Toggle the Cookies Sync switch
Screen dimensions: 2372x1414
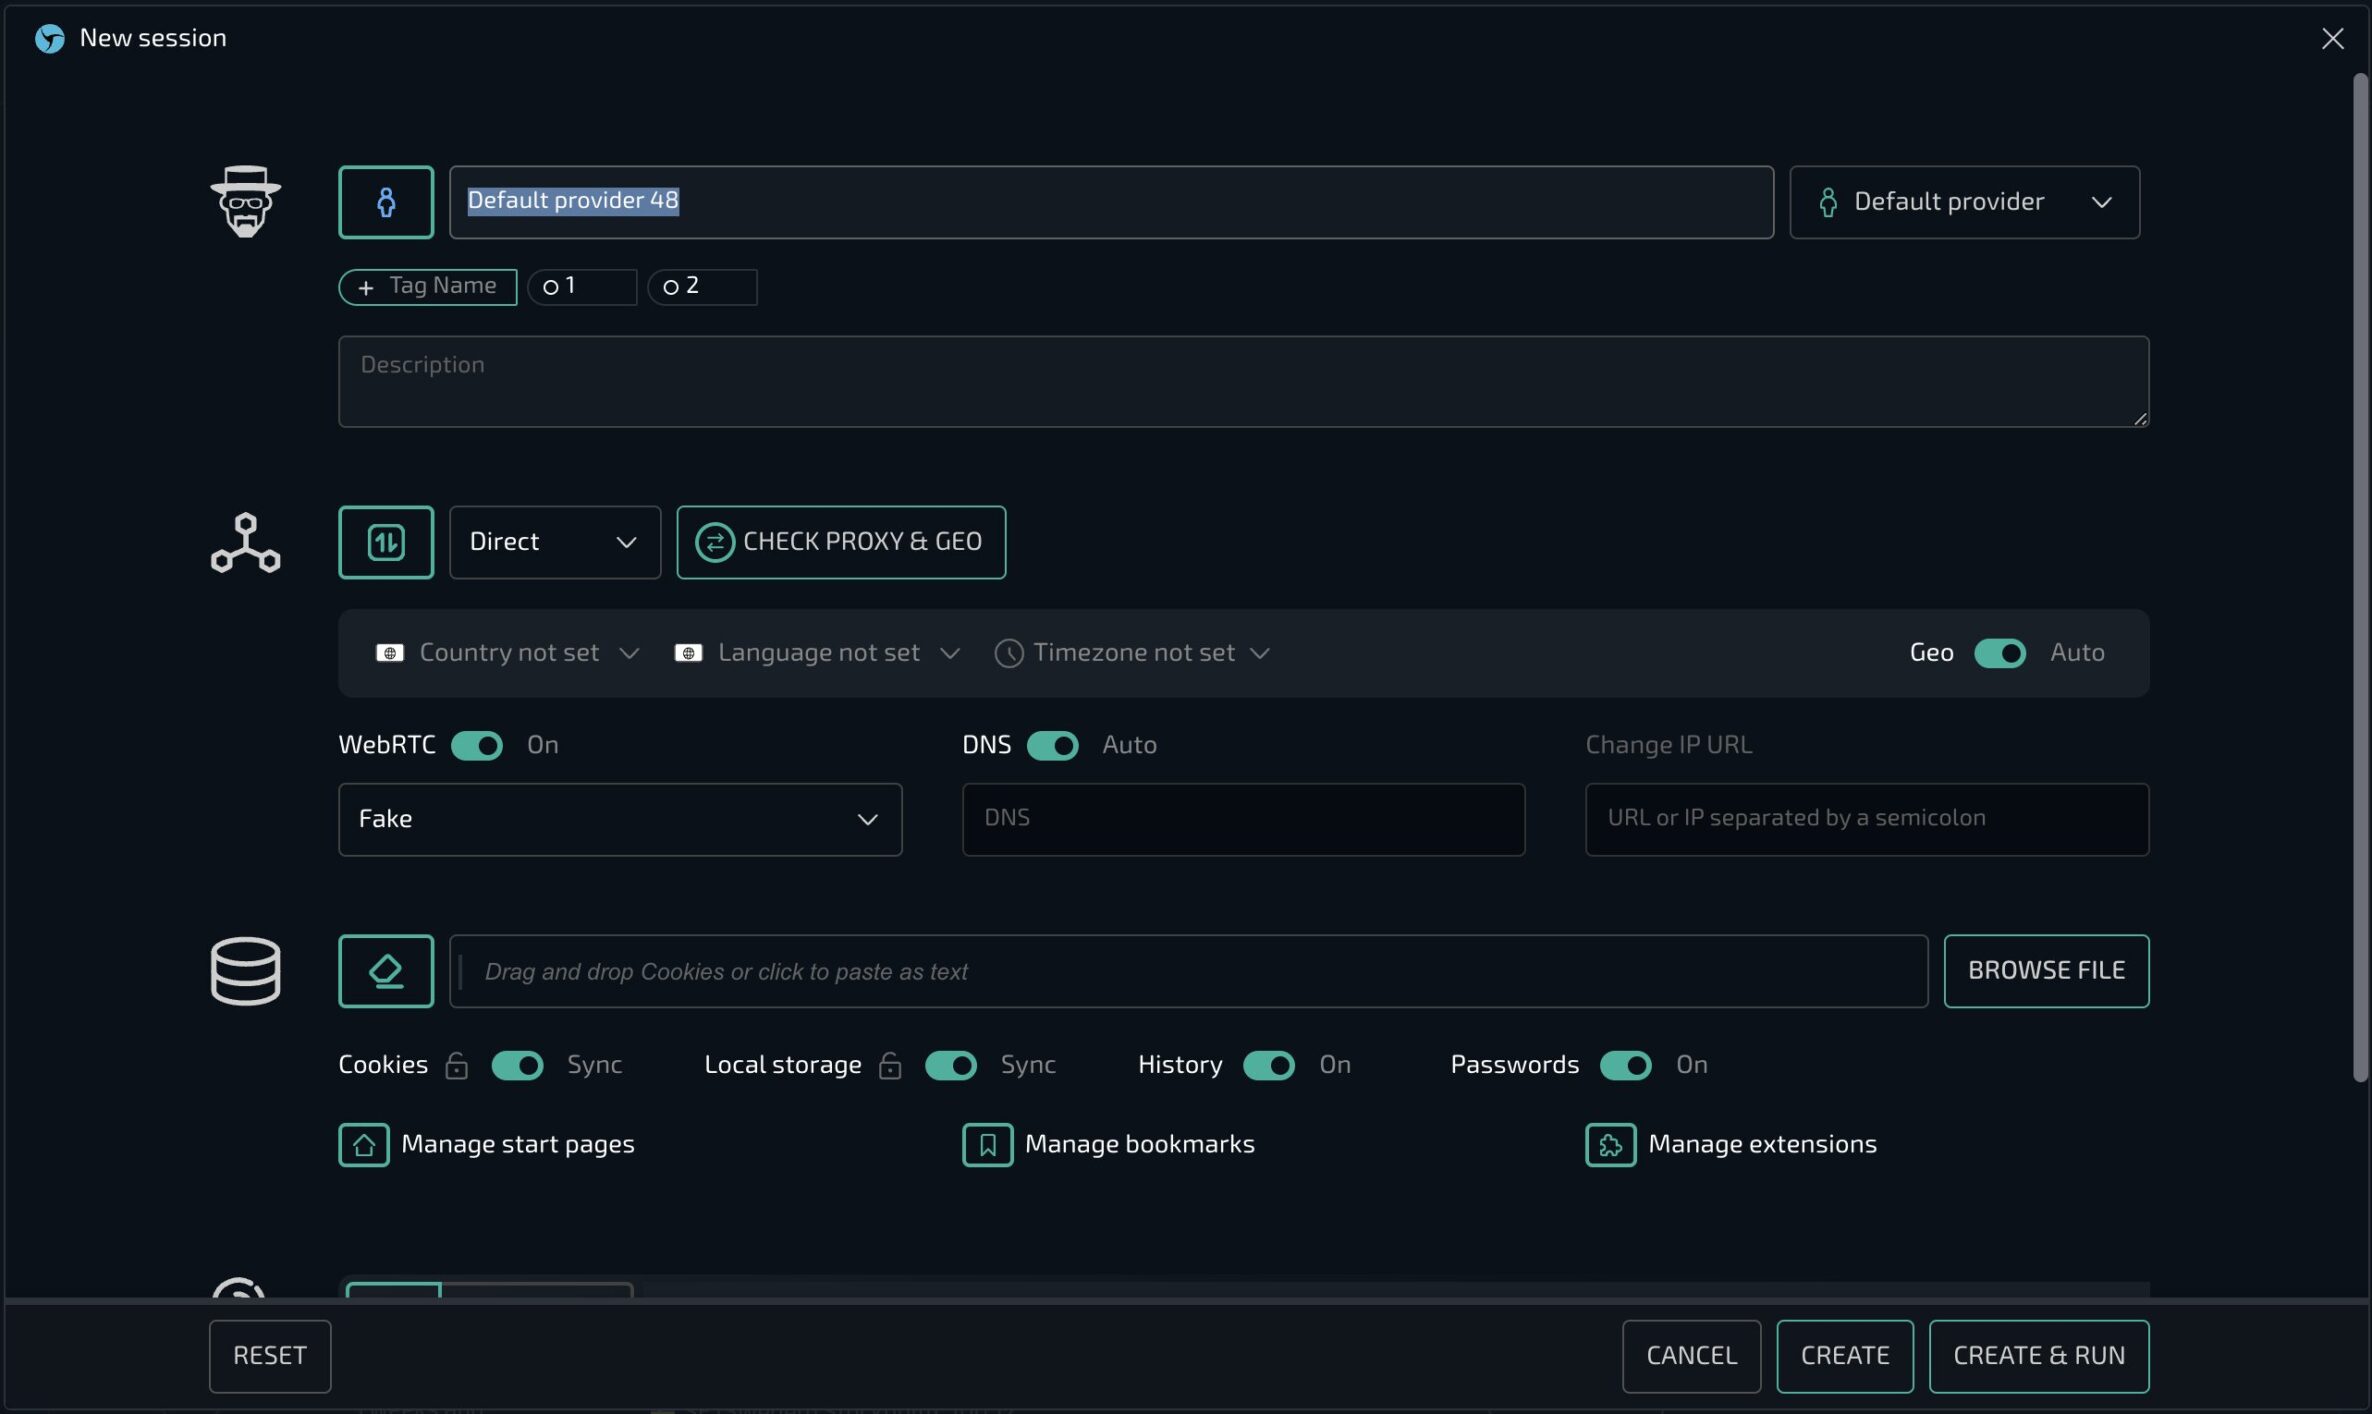click(x=517, y=1065)
